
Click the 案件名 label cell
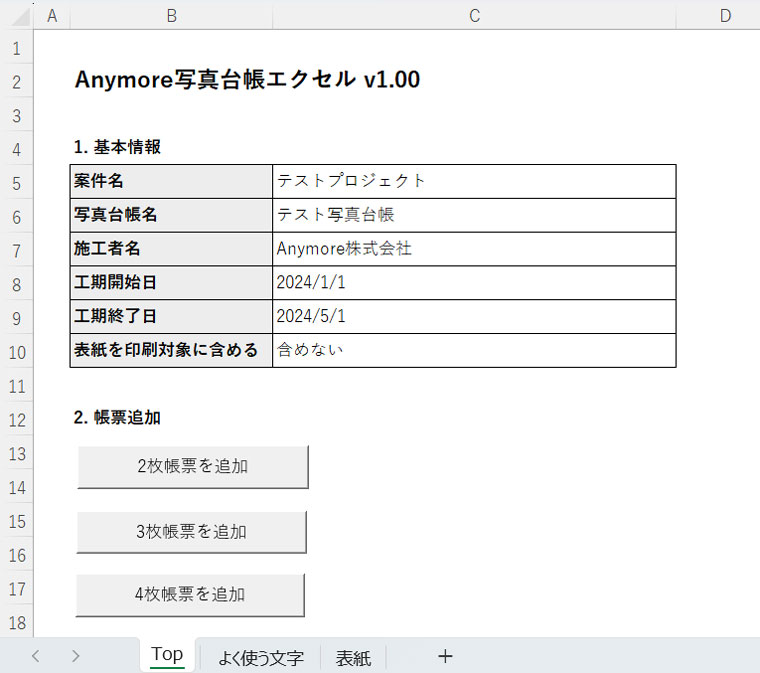171,182
